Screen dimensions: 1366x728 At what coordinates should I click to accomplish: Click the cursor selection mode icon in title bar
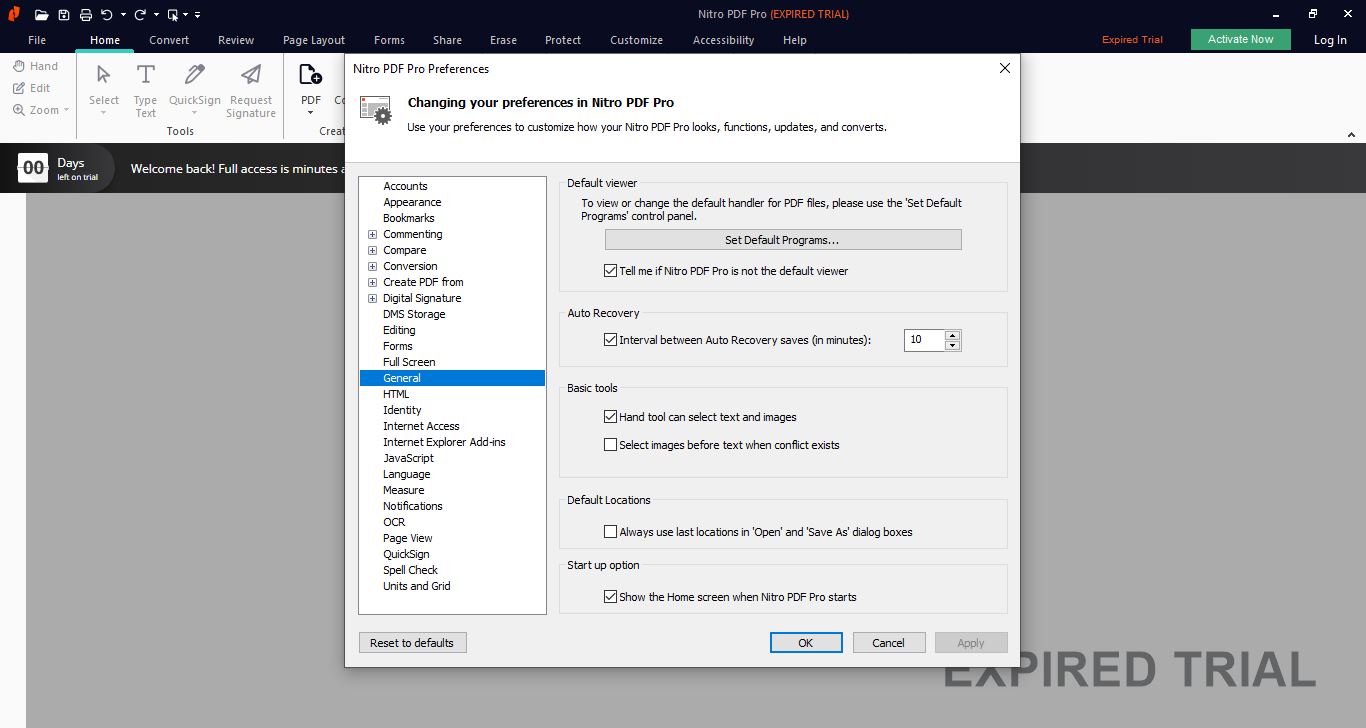coord(173,14)
